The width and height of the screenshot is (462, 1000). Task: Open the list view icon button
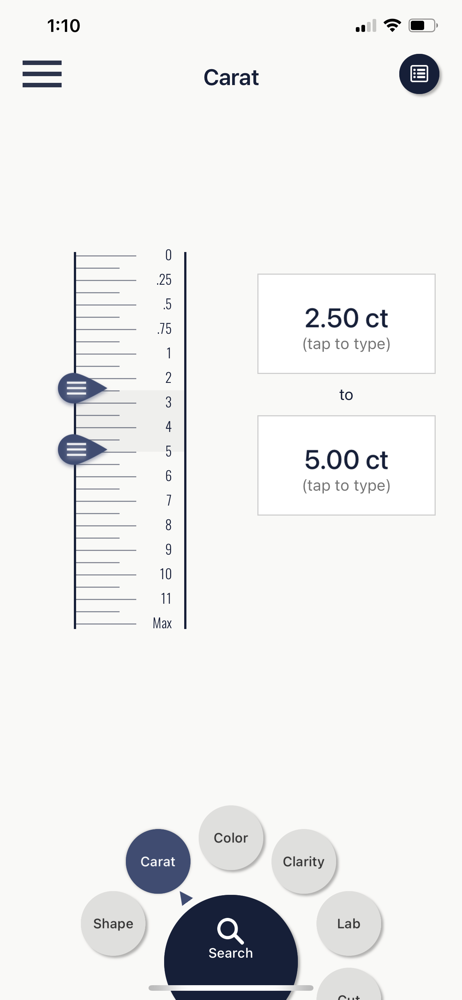tap(419, 74)
